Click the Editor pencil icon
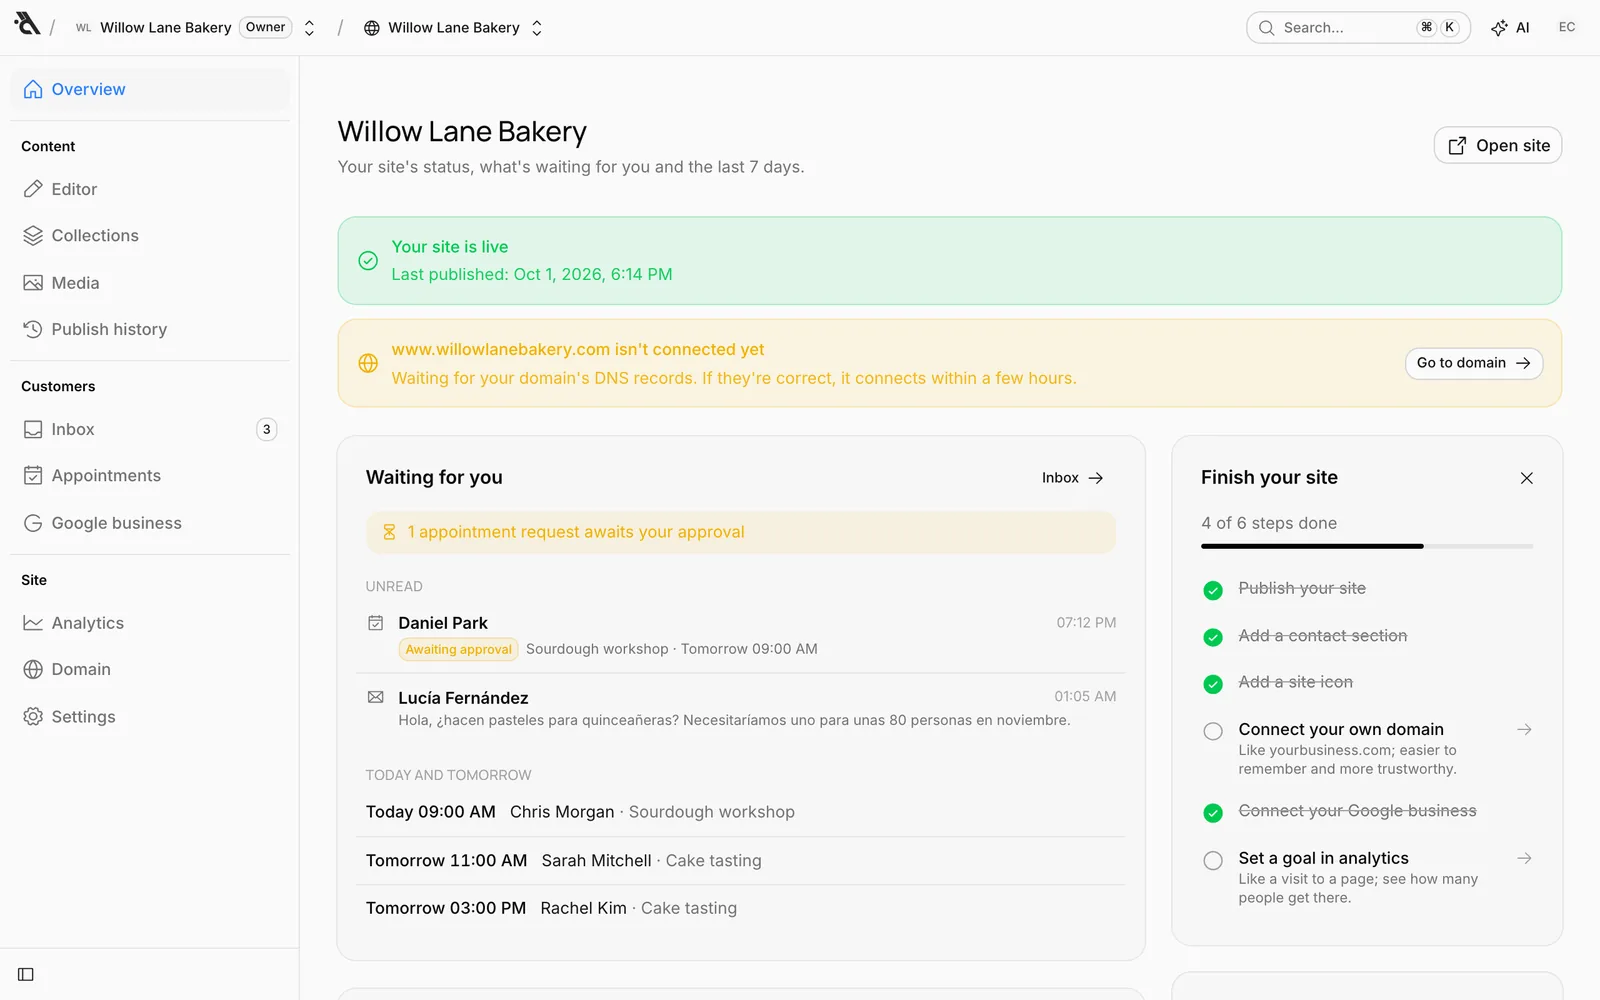This screenshot has height=1000, width=1600. click(33, 189)
